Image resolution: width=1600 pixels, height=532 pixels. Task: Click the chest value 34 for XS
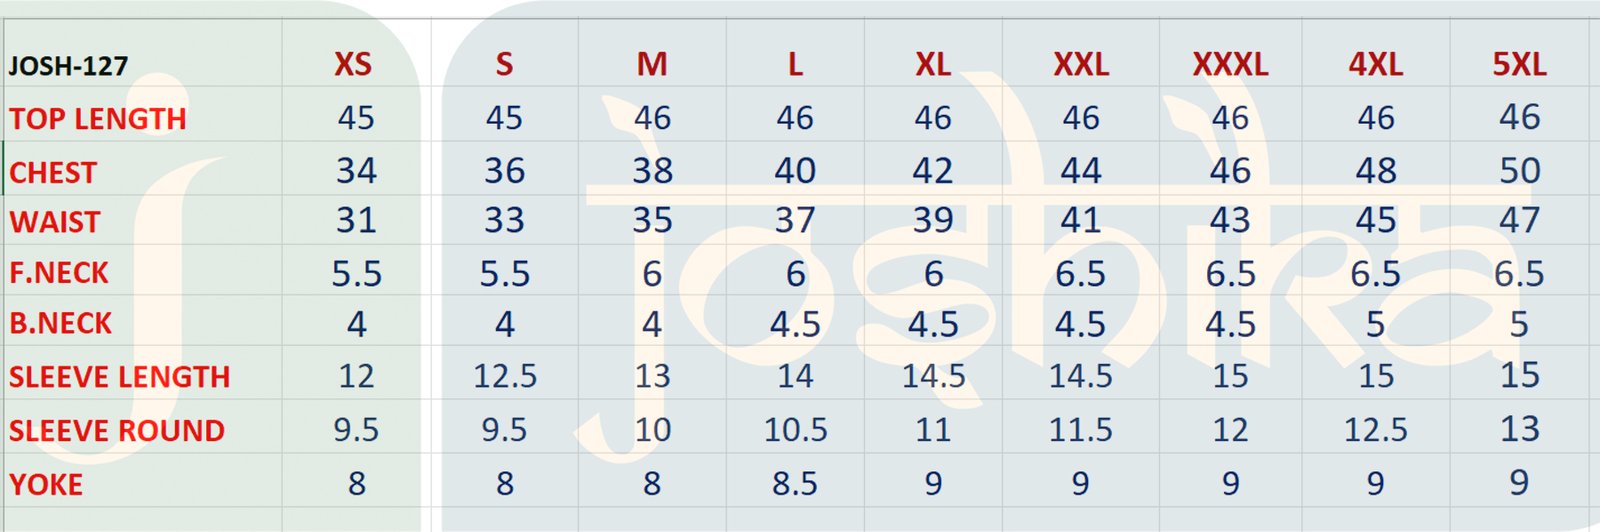tap(356, 171)
